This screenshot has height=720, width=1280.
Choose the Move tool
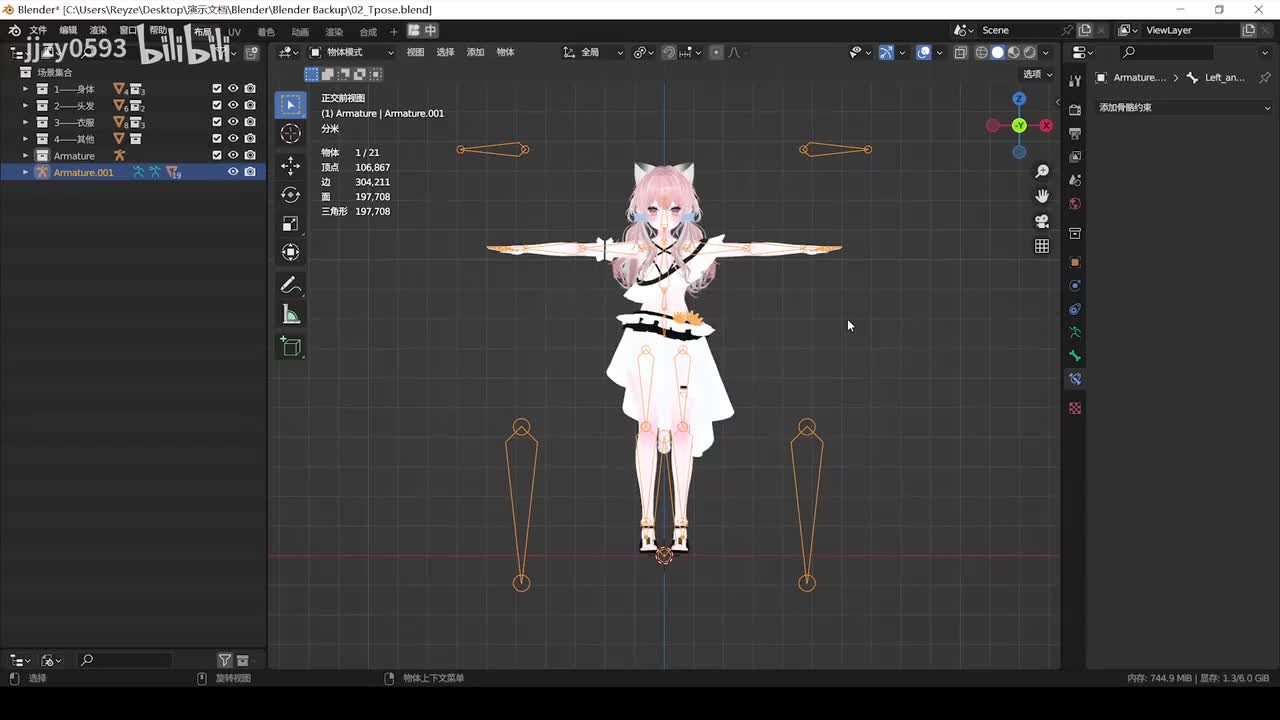tap(291, 165)
